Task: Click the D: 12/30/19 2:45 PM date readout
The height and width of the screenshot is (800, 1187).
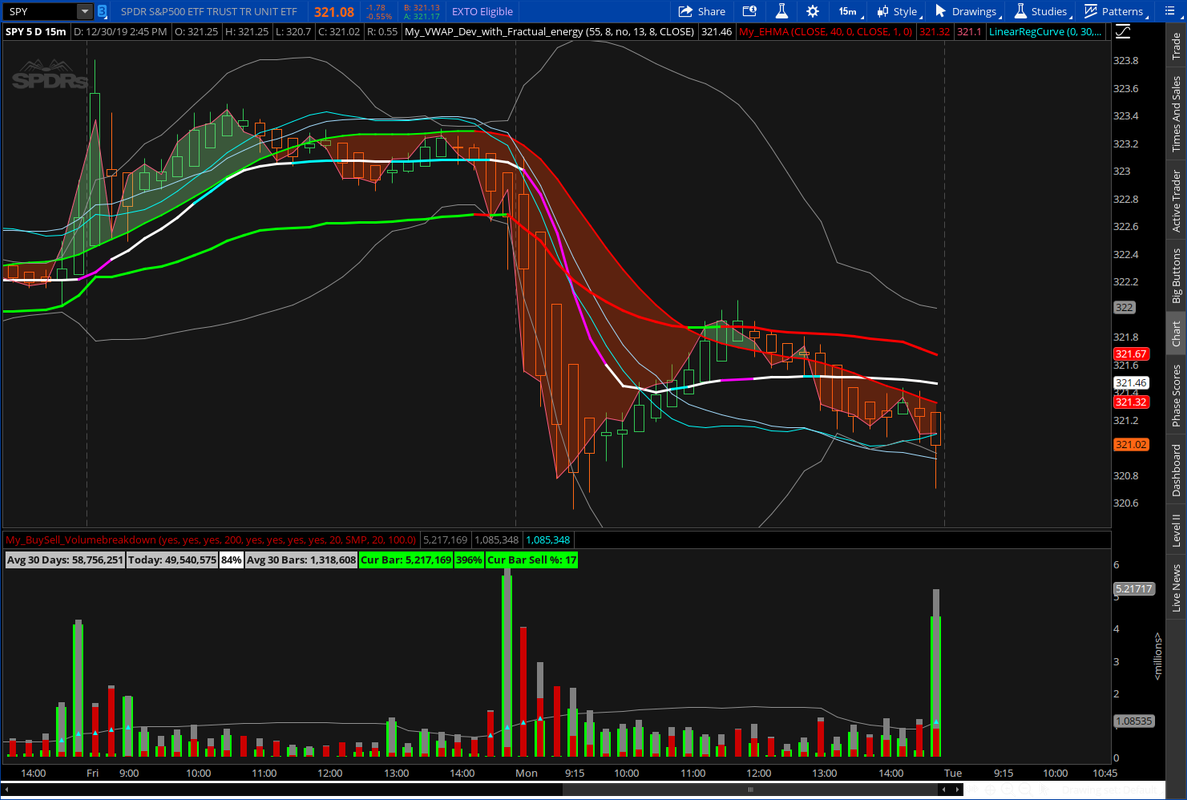Action: (120, 32)
